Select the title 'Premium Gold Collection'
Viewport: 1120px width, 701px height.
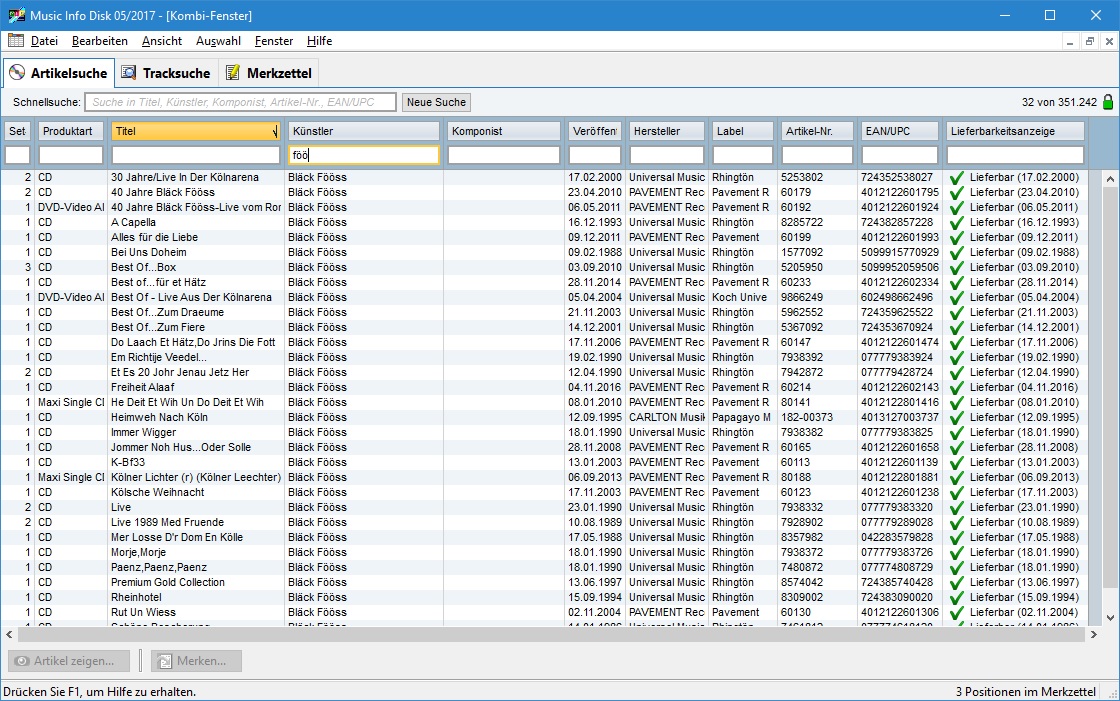168,582
